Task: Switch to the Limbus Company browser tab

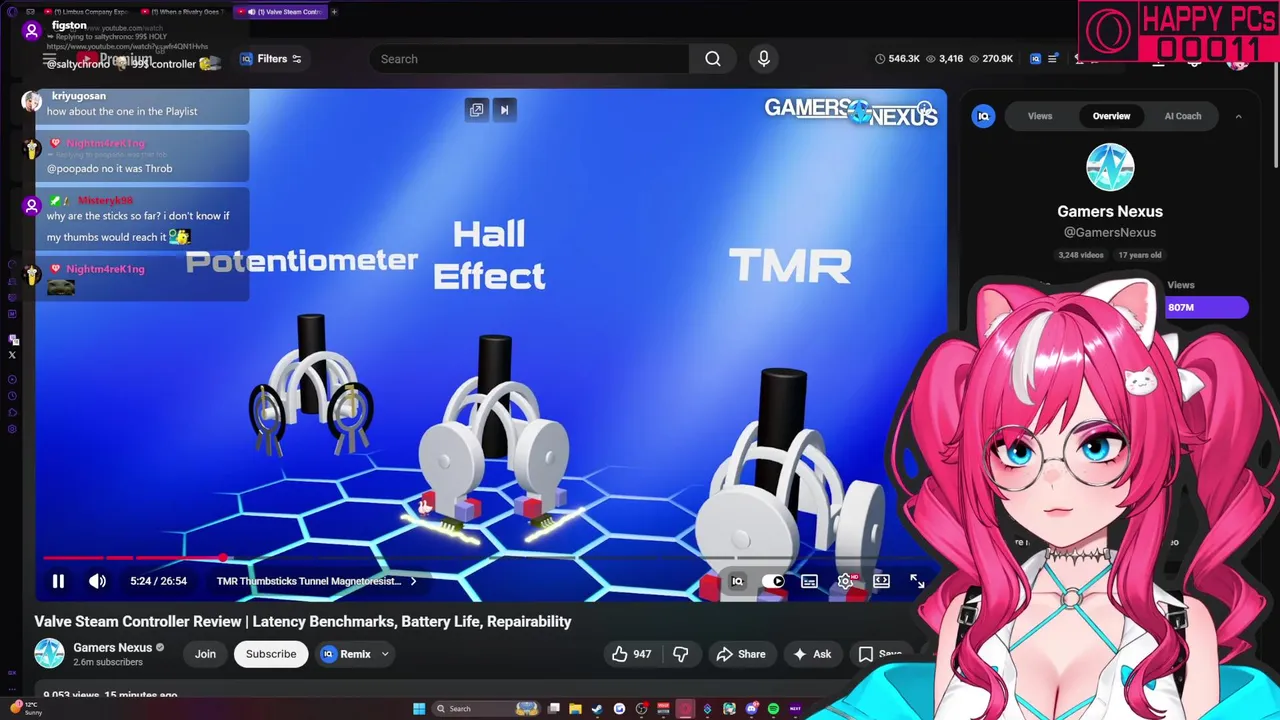Action: 89,12
